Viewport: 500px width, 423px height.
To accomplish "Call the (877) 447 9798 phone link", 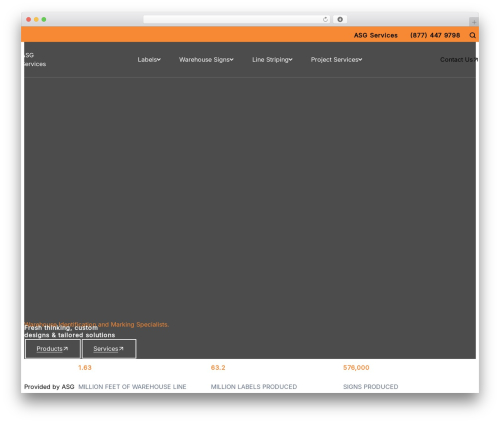I will click(435, 35).
